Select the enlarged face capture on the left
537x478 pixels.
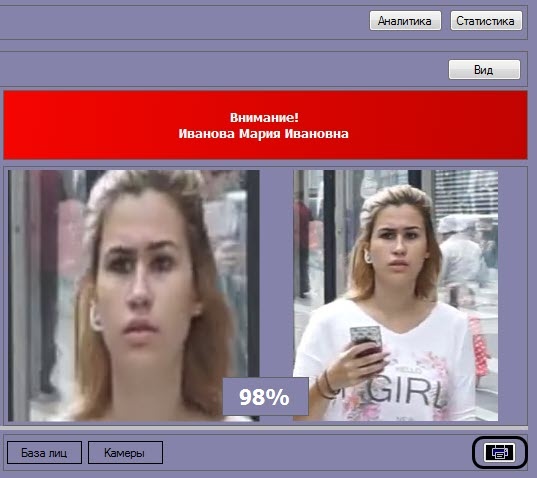pyautogui.click(x=134, y=295)
